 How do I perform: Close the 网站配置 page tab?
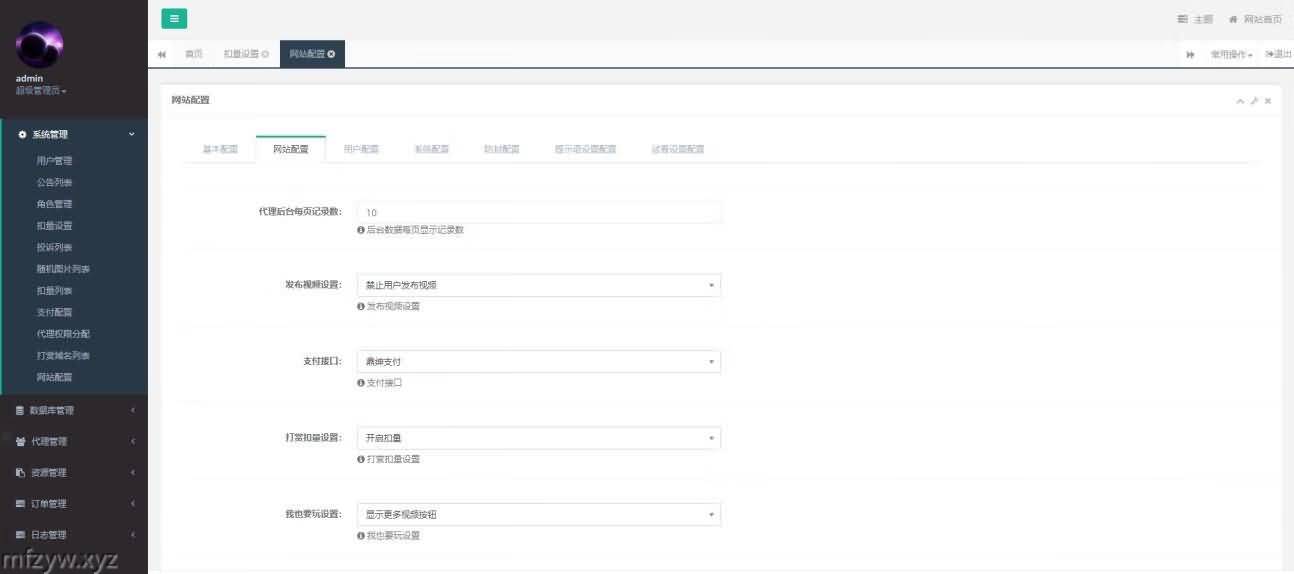pos(331,54)
